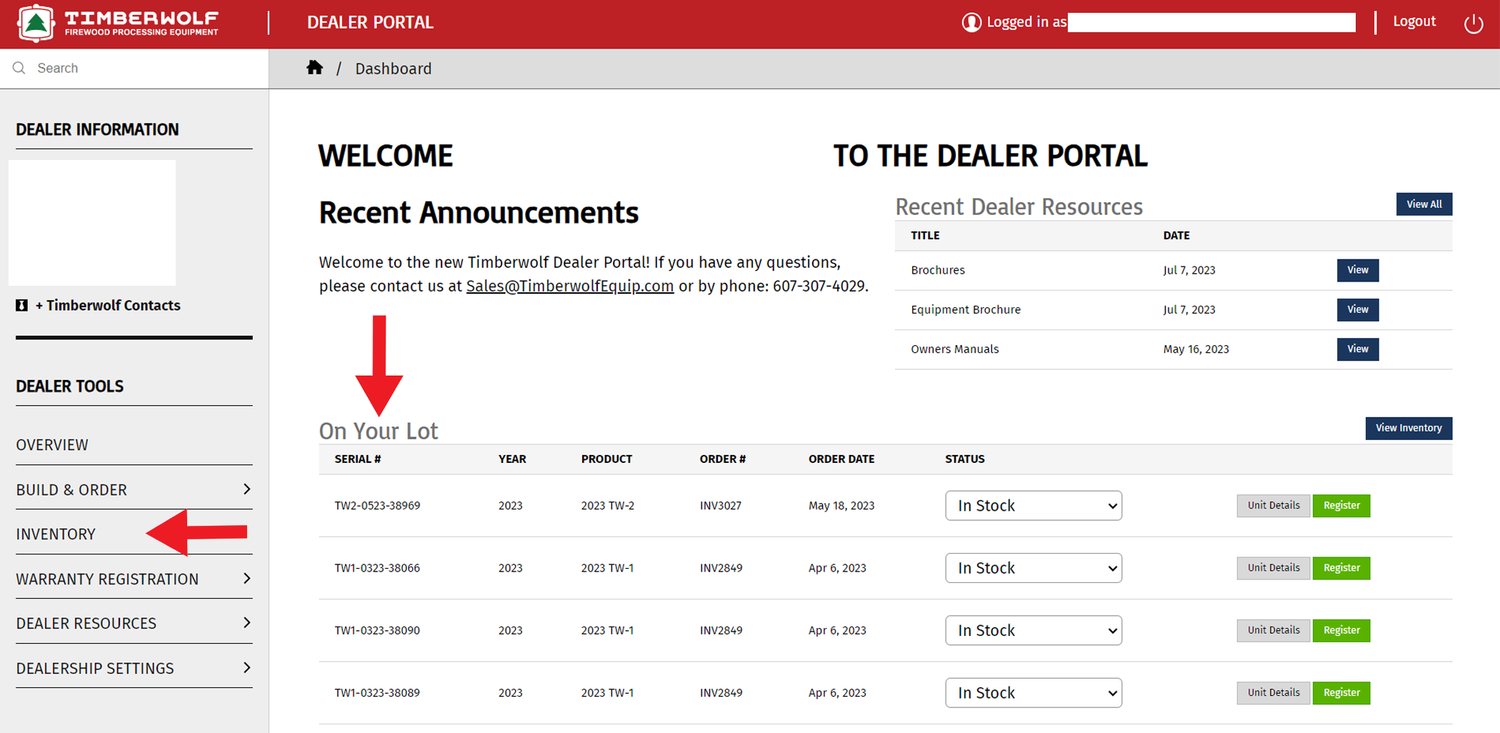Click the SERIAL # column header

click(358, 459)
